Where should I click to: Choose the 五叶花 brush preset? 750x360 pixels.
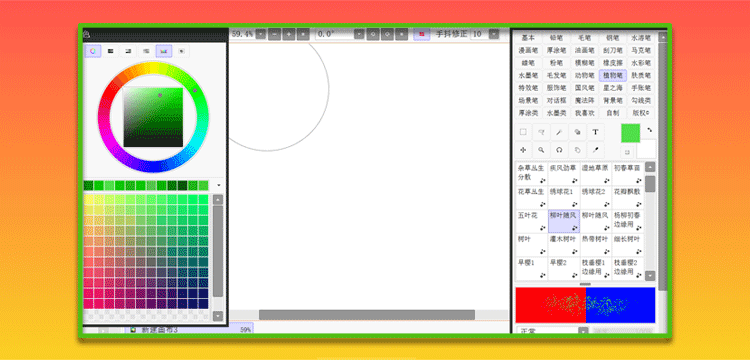[531, 221]
